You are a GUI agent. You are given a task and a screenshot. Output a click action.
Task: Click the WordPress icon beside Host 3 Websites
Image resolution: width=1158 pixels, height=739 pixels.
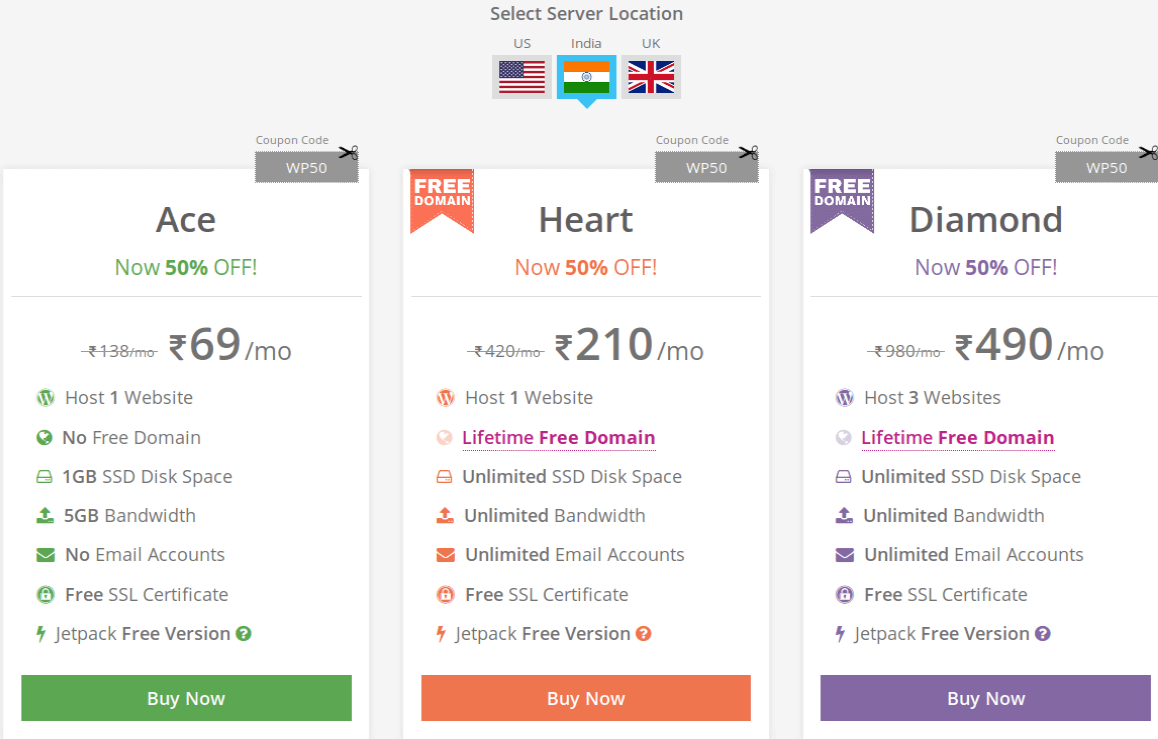(844, 398)
